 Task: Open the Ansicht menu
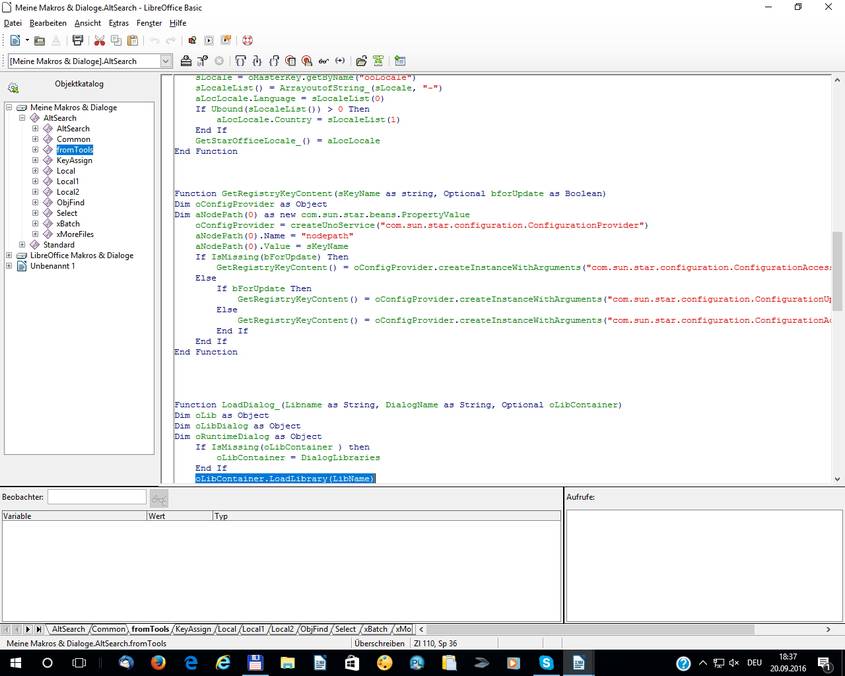pyautogui.click(x=88, y=23)
